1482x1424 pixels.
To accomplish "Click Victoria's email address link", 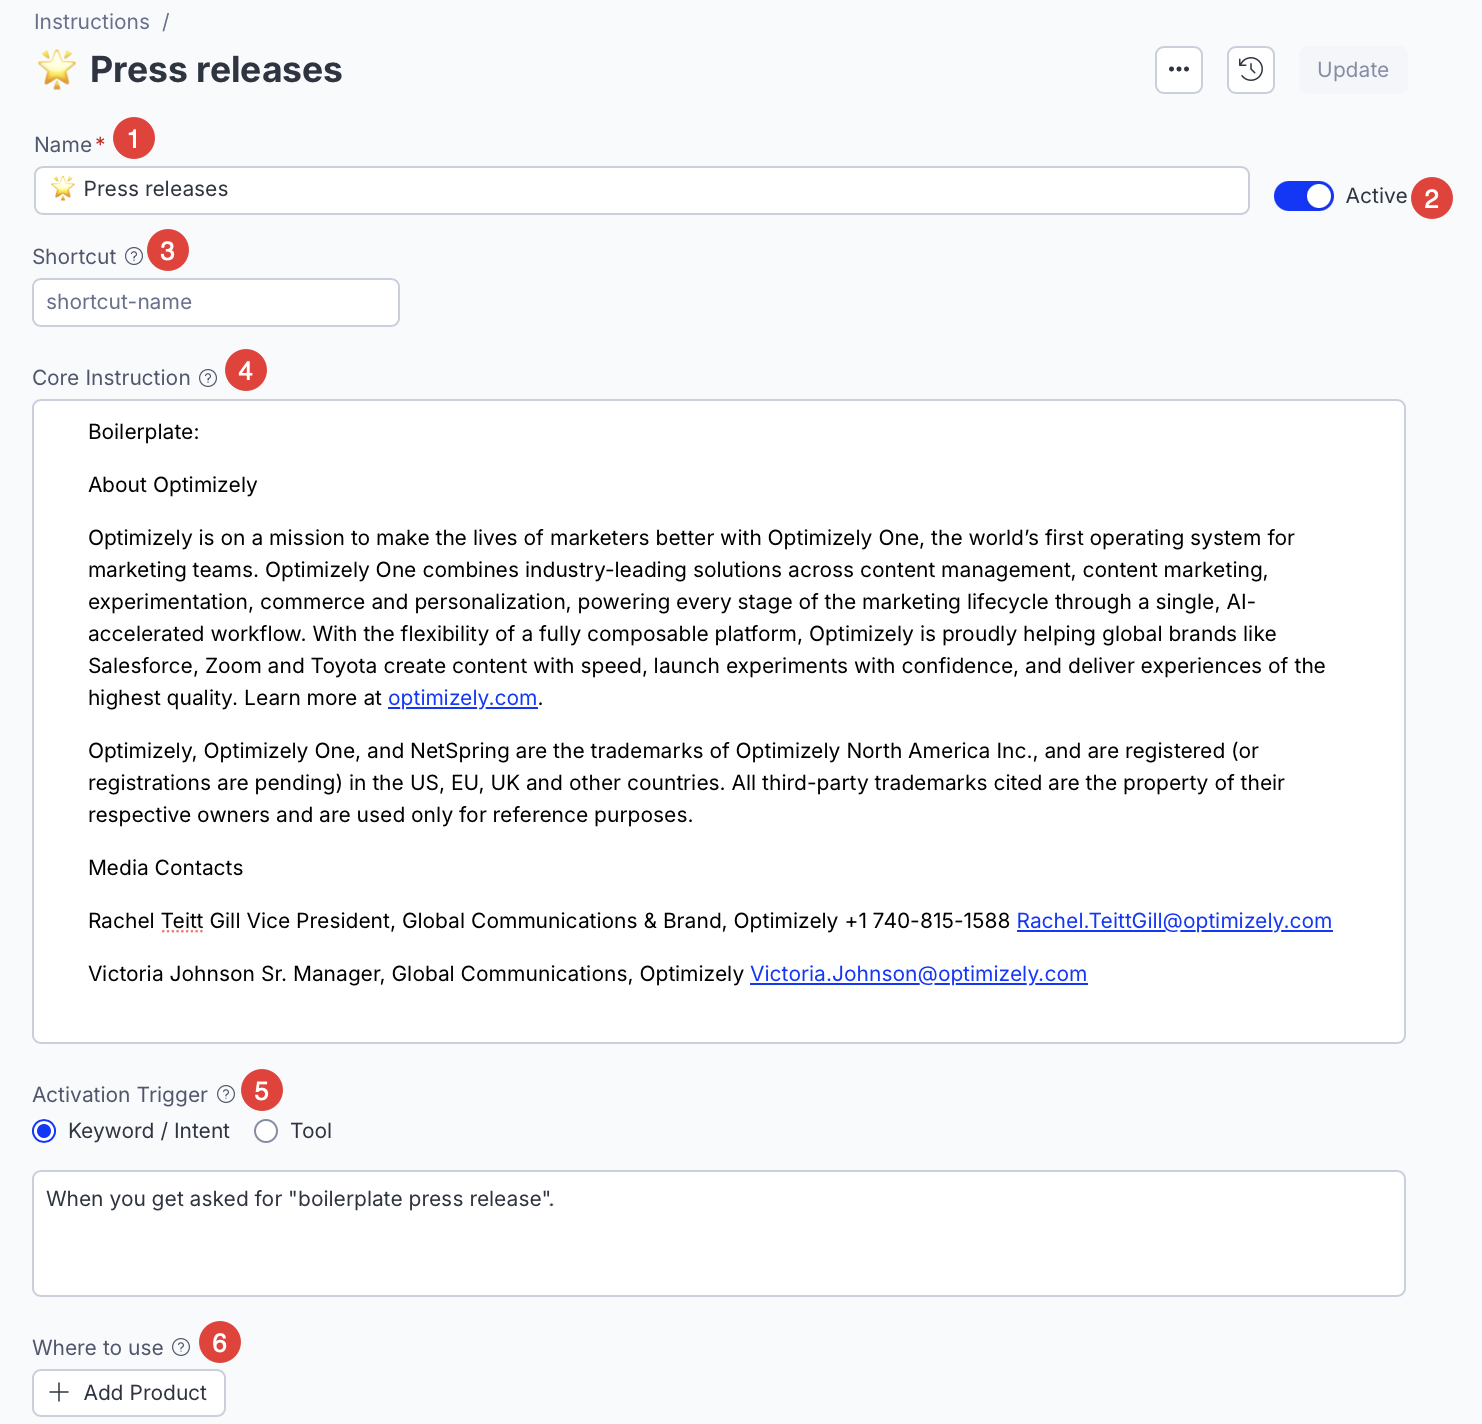I will (x=918, y=973).
